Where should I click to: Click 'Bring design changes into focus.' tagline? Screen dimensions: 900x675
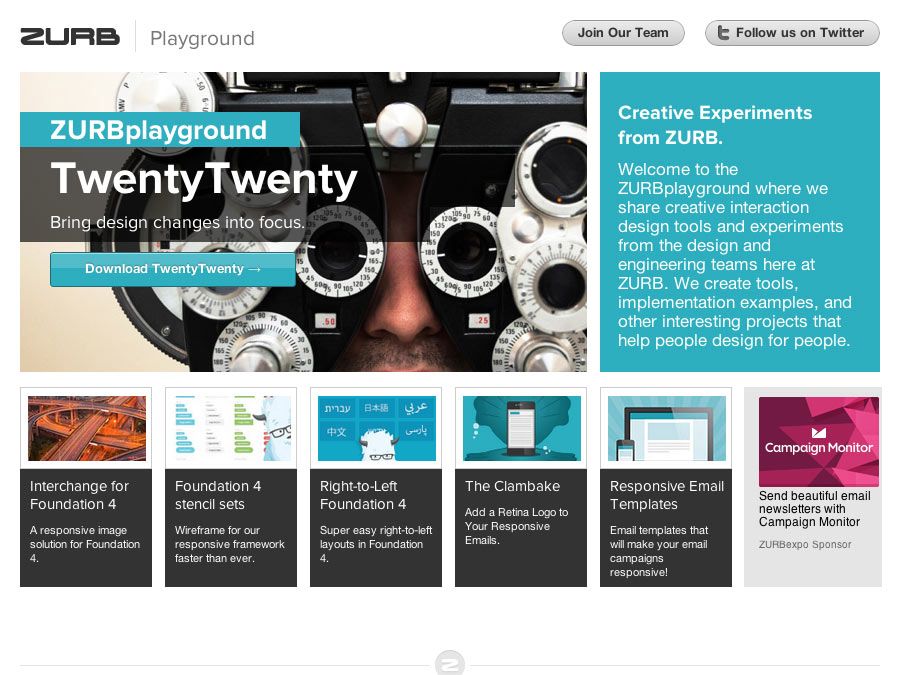[x=177, y=222]
